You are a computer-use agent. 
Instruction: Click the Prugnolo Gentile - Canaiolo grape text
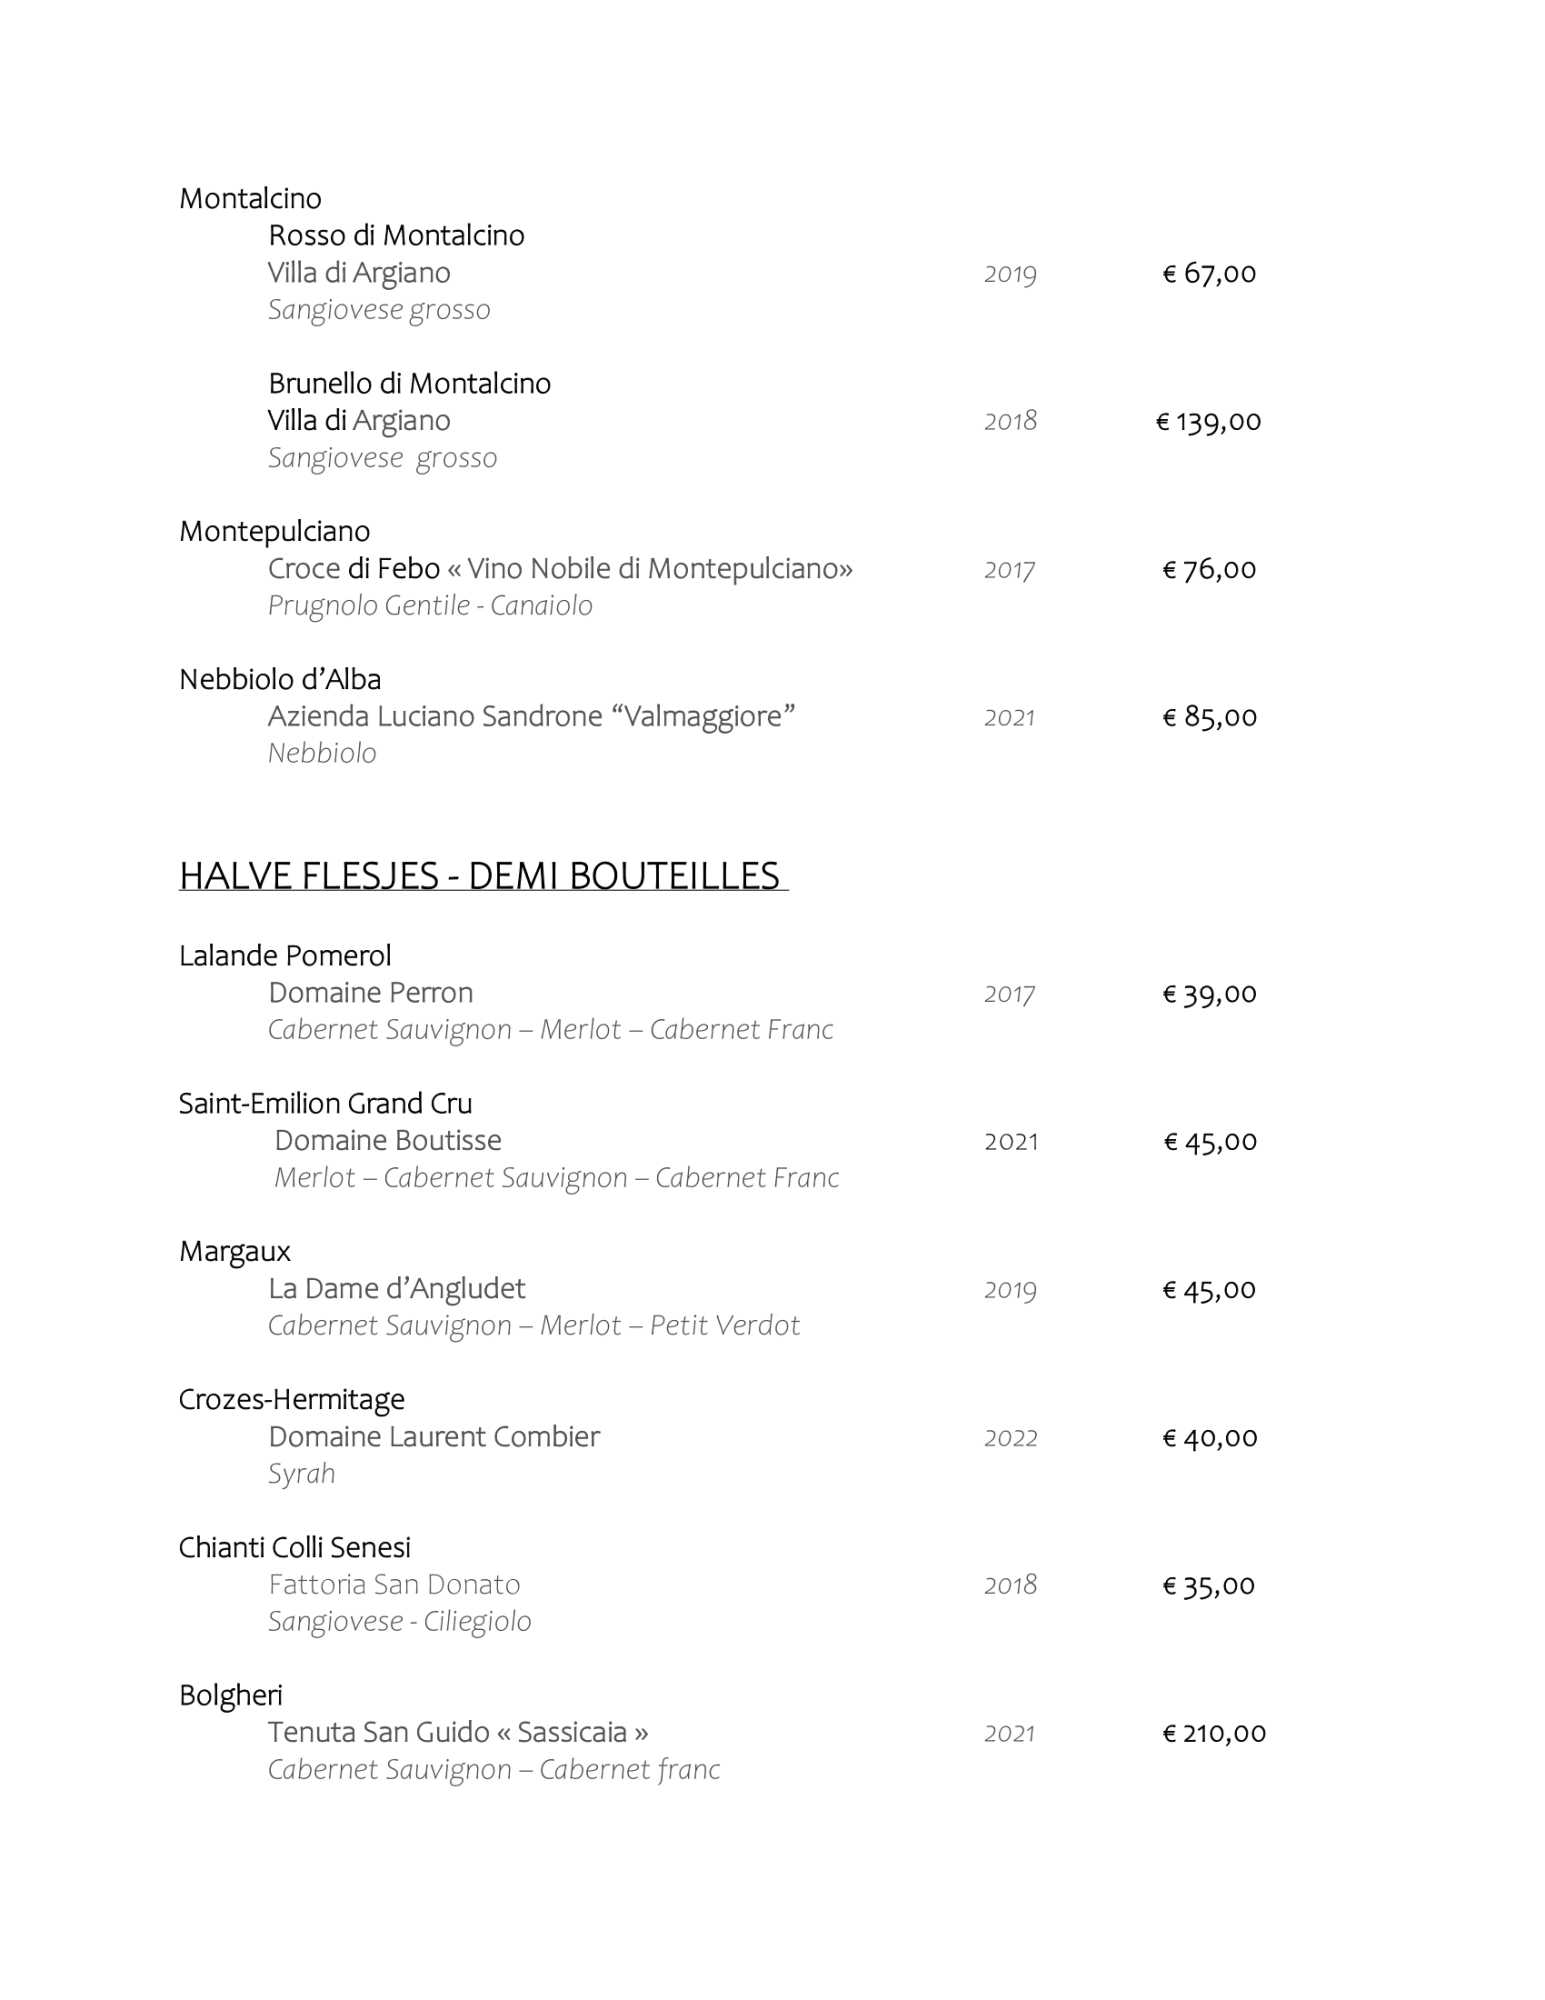[x=430, y=606]
